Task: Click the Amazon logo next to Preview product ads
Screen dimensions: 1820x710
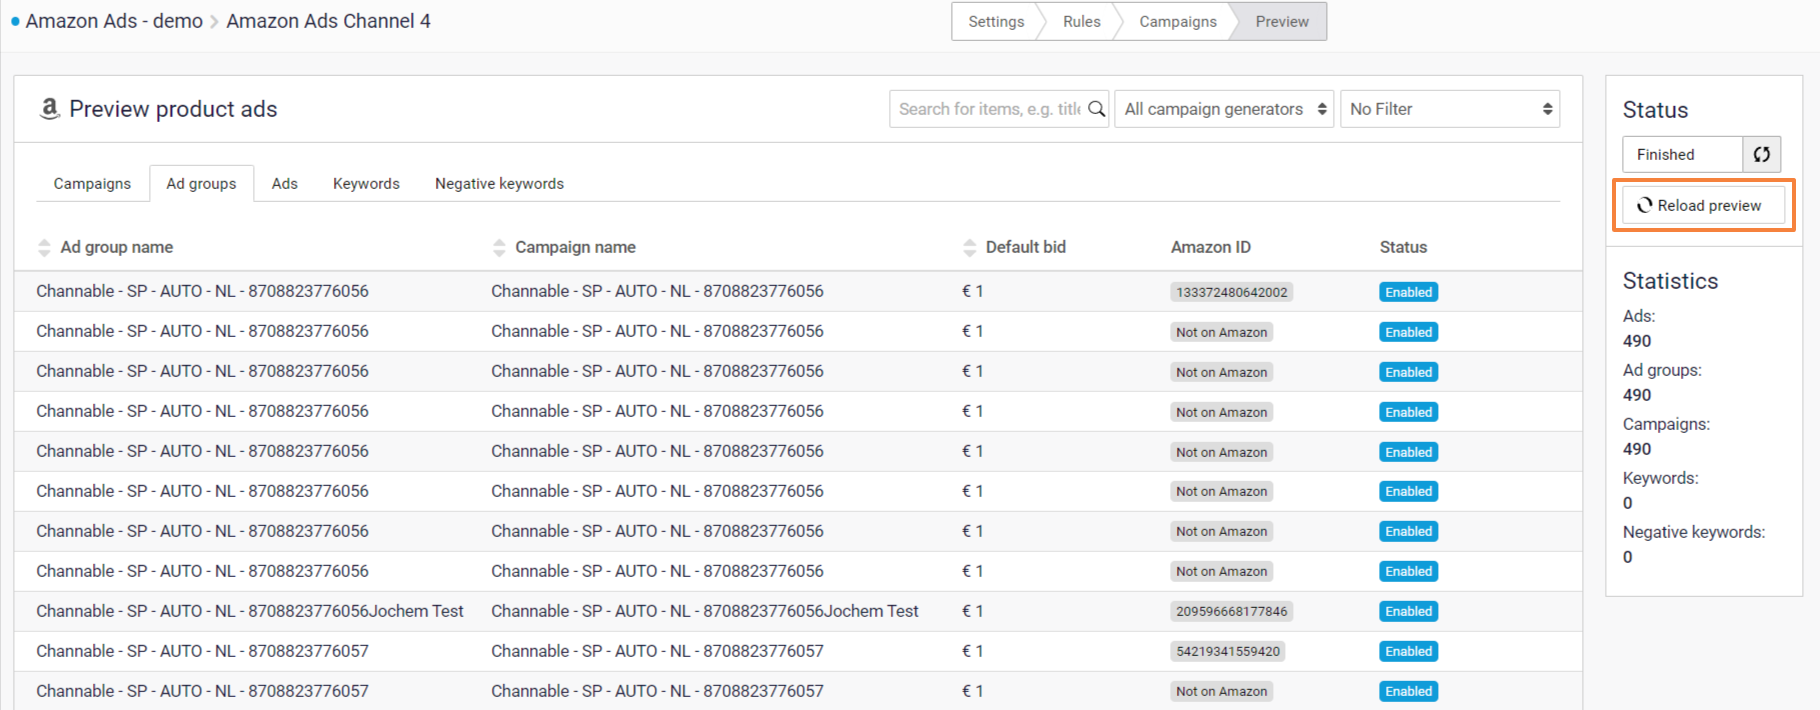Action: coord(49,109)
